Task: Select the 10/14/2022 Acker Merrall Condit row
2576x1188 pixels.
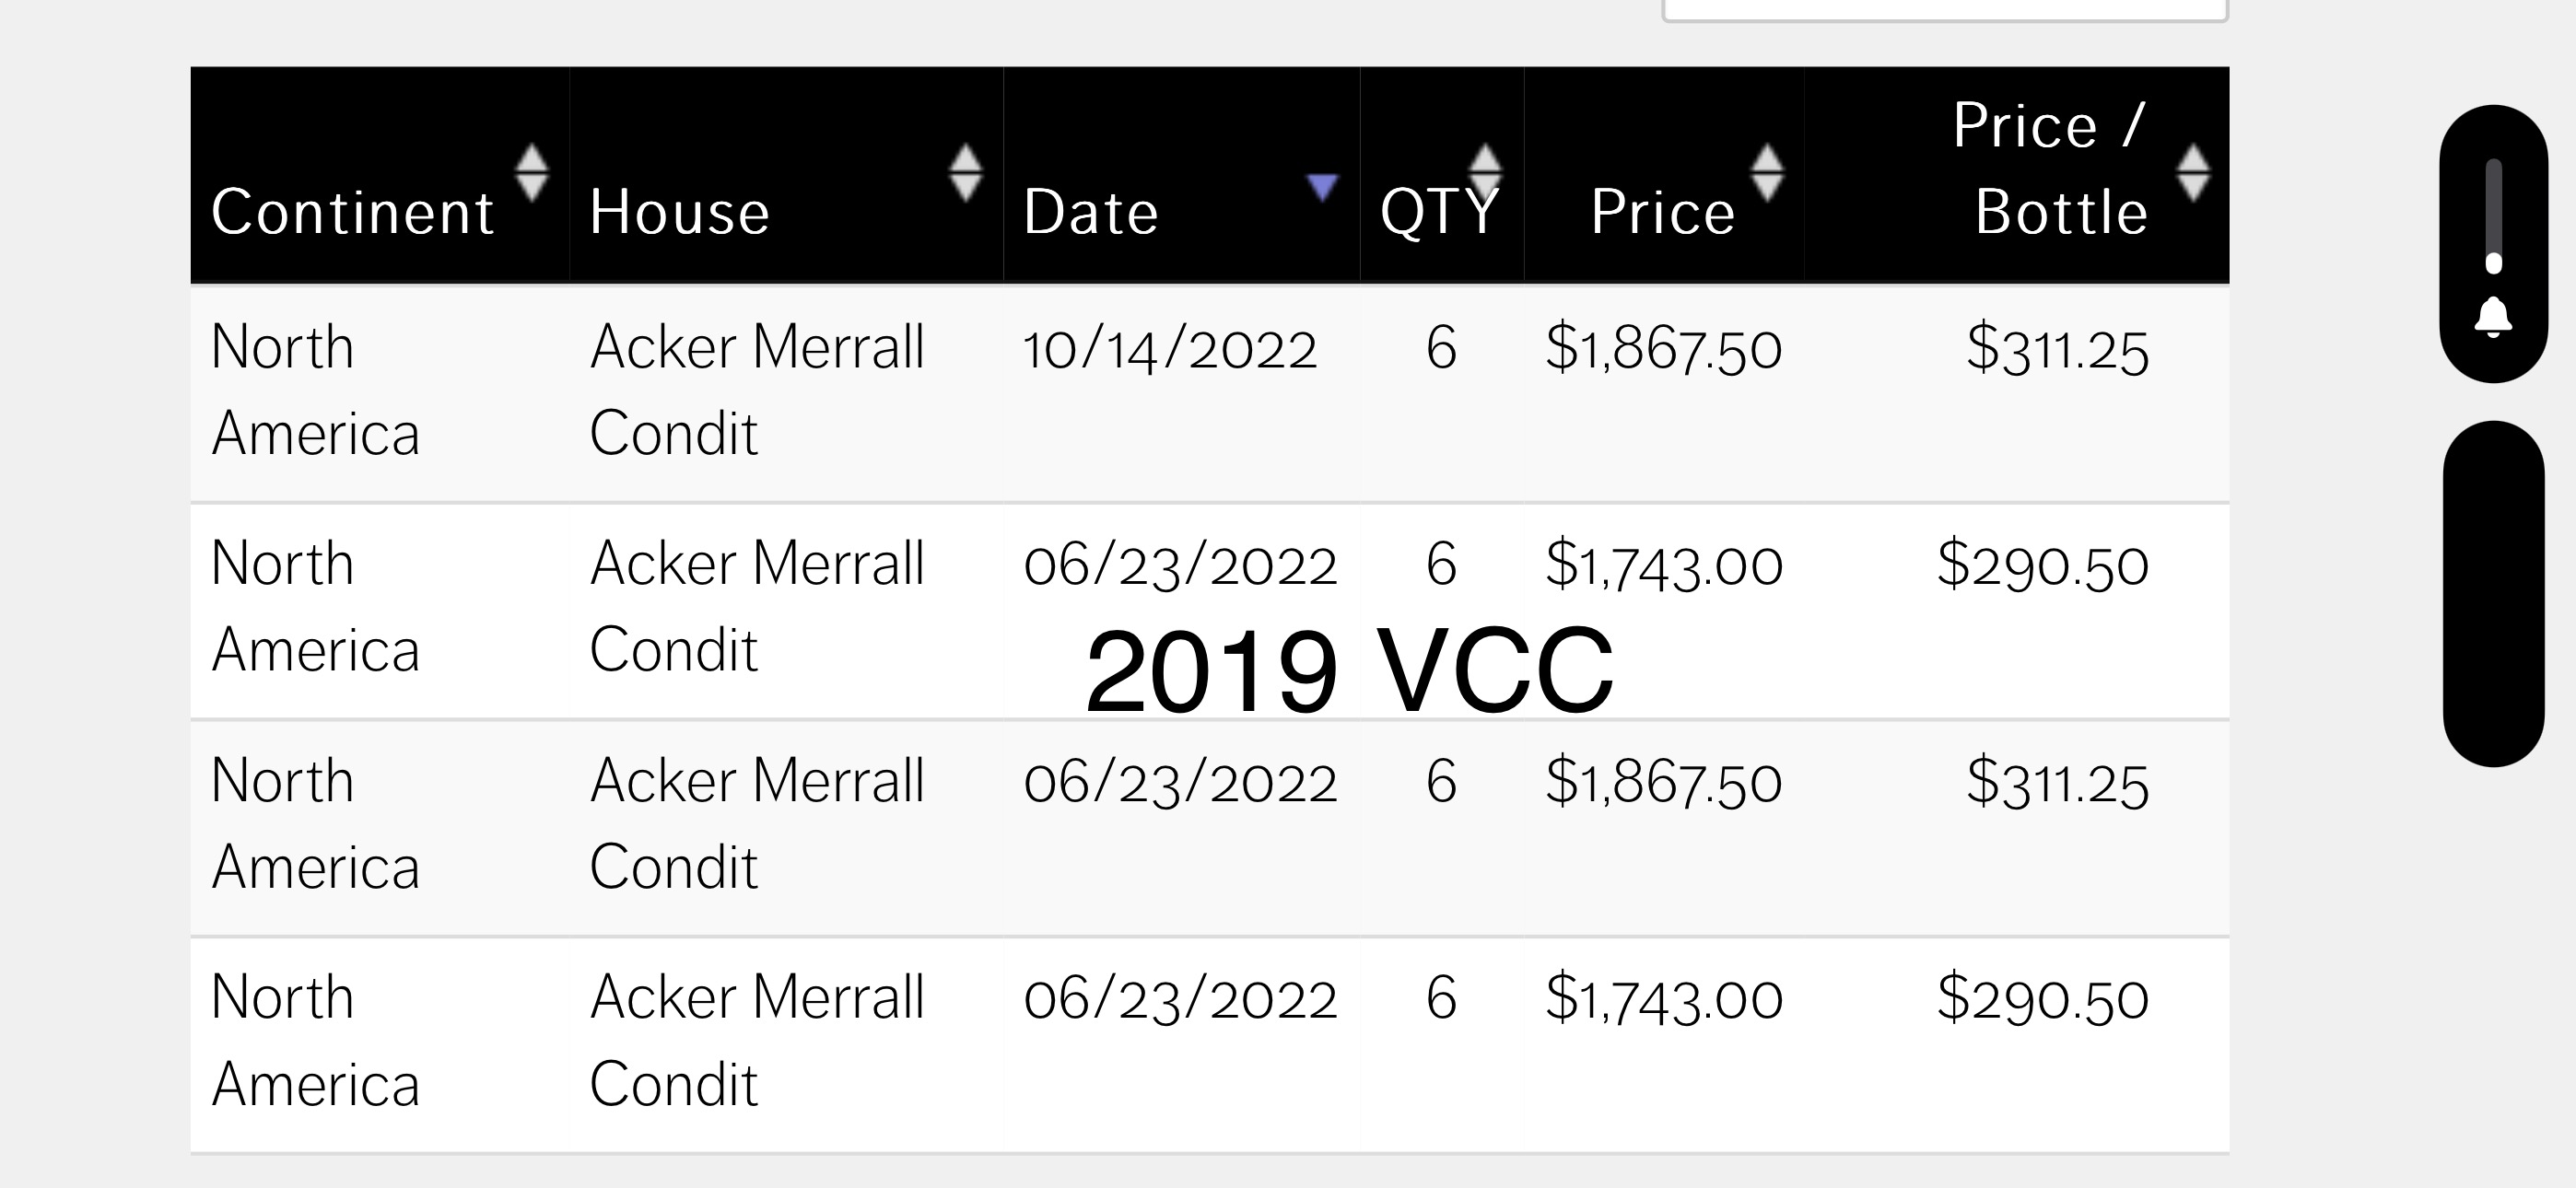Action: [x=1210, y=394]
